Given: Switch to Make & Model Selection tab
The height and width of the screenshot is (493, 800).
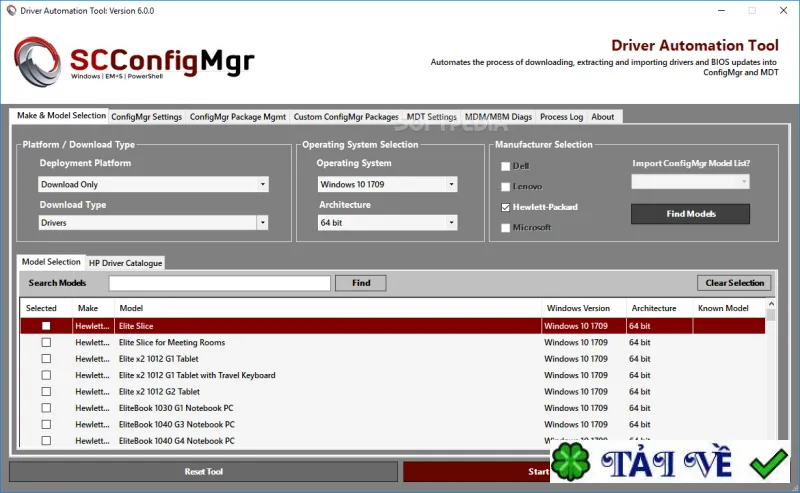Looking at the screenshot, I should (x=61, y=115).
